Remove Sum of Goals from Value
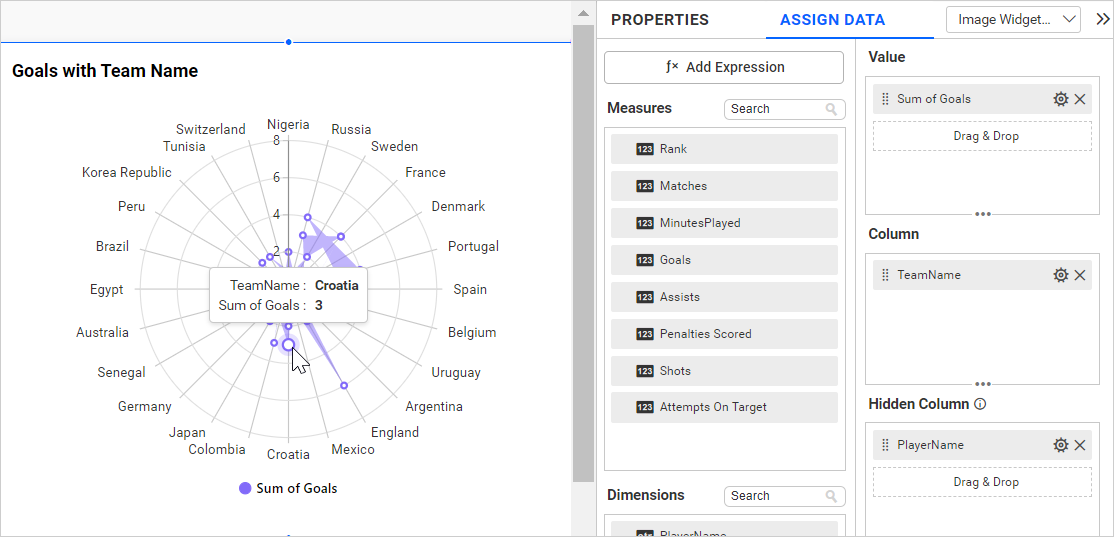Screen dimensions: 1114x537 (x=1080, y=99)
